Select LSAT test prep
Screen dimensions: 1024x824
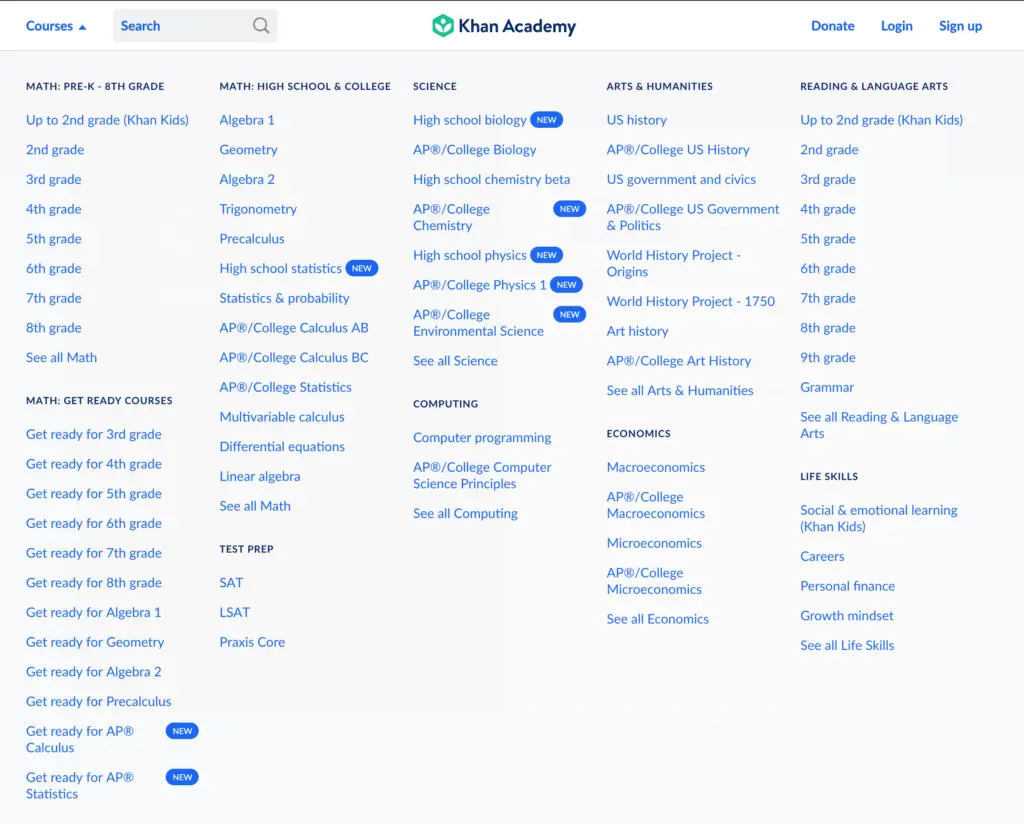(234, 612)
